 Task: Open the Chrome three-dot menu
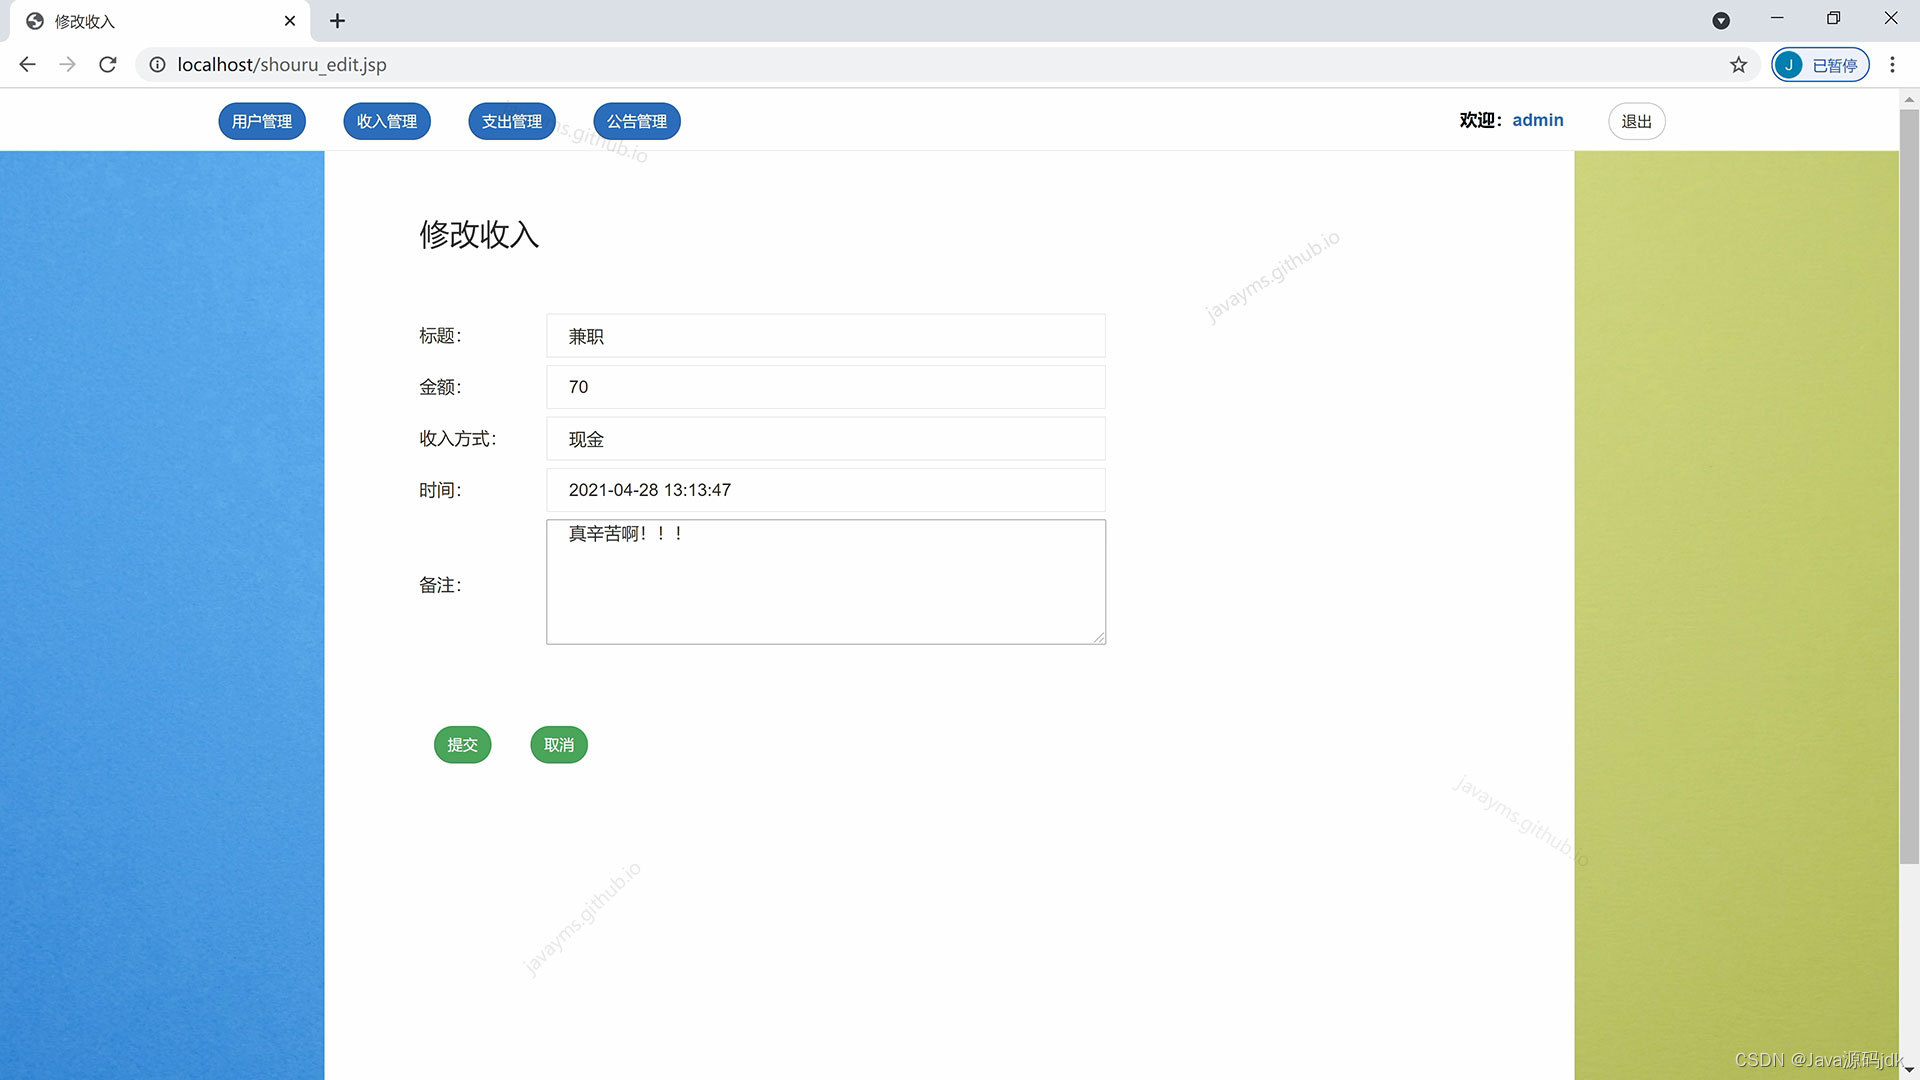click(x=1892, y=64)
